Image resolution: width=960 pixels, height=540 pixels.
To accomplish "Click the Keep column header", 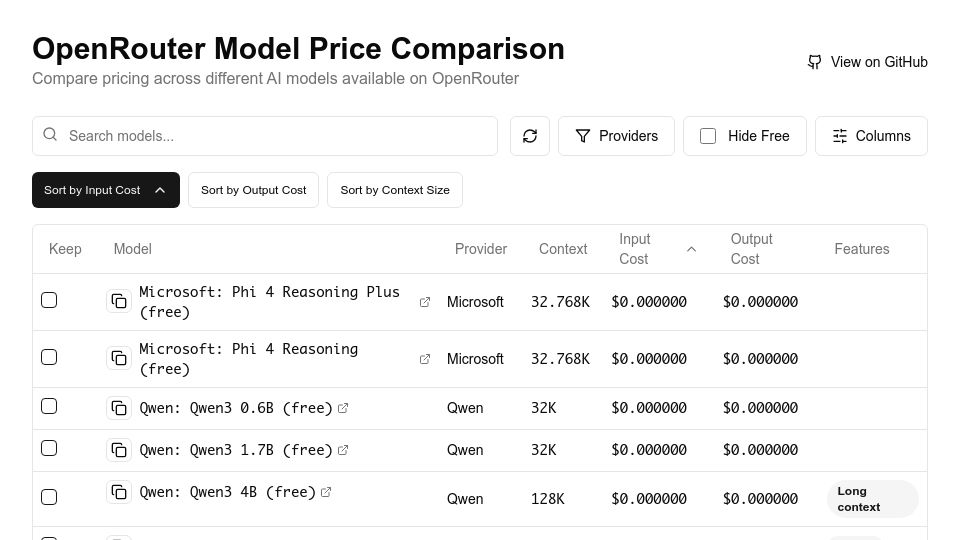I will pos(65,249).
